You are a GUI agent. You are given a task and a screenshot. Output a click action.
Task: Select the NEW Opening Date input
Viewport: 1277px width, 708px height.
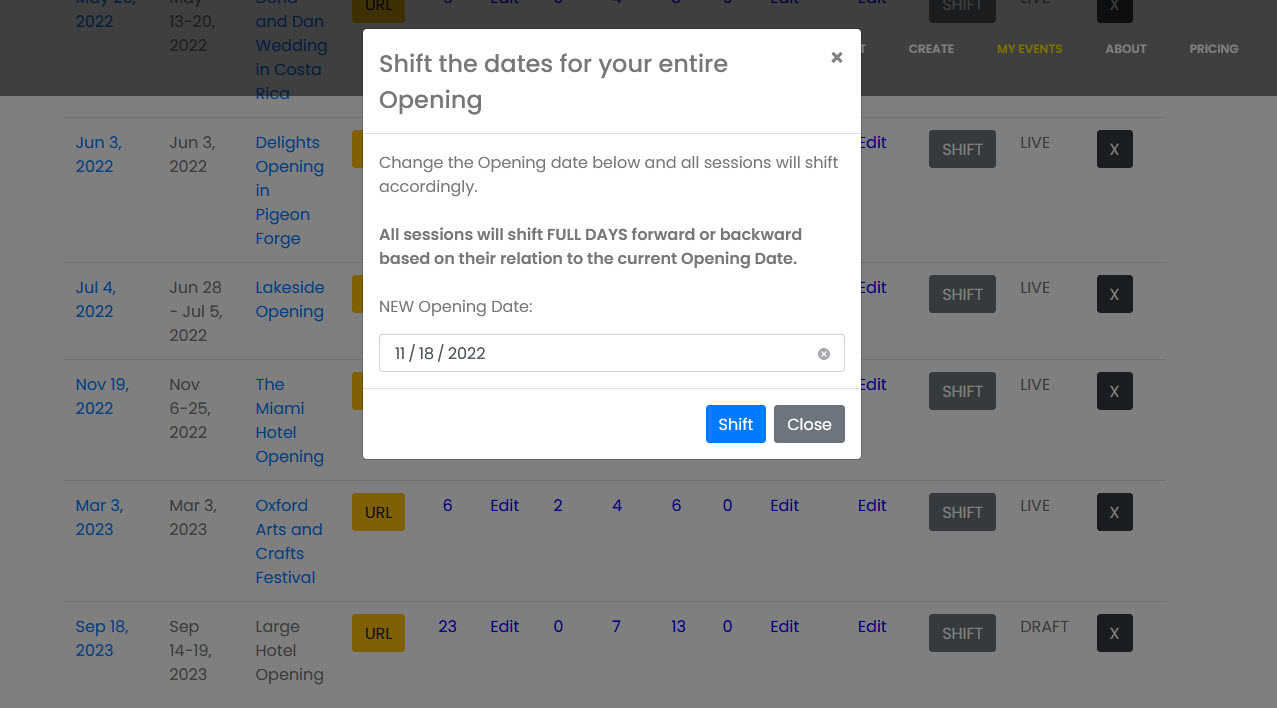tap(611, 353)
